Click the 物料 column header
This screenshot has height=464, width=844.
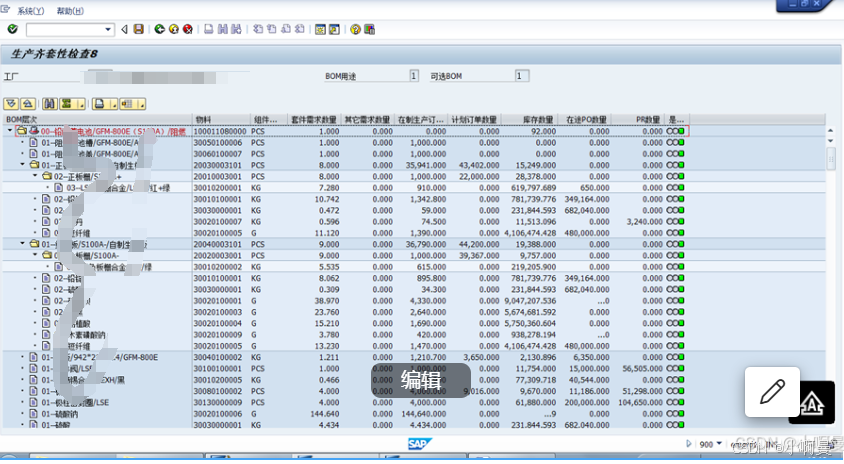tap(222, 119)
